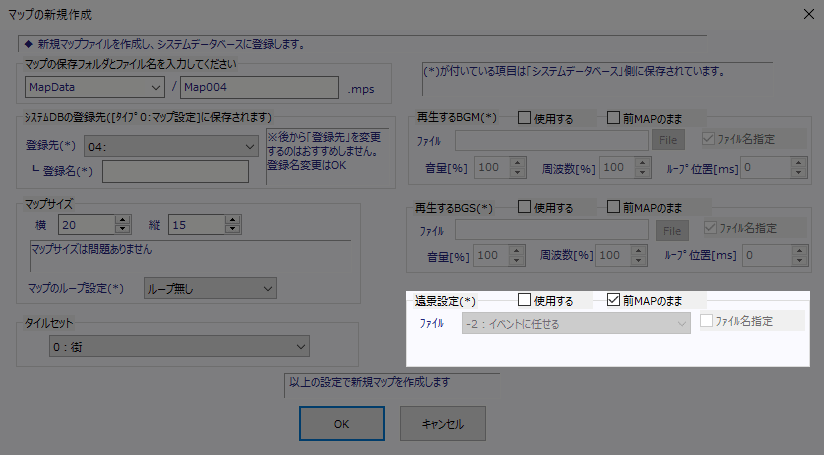Decrease map width with down arrow
Screen dimensions: 824x455
[122, 229]
